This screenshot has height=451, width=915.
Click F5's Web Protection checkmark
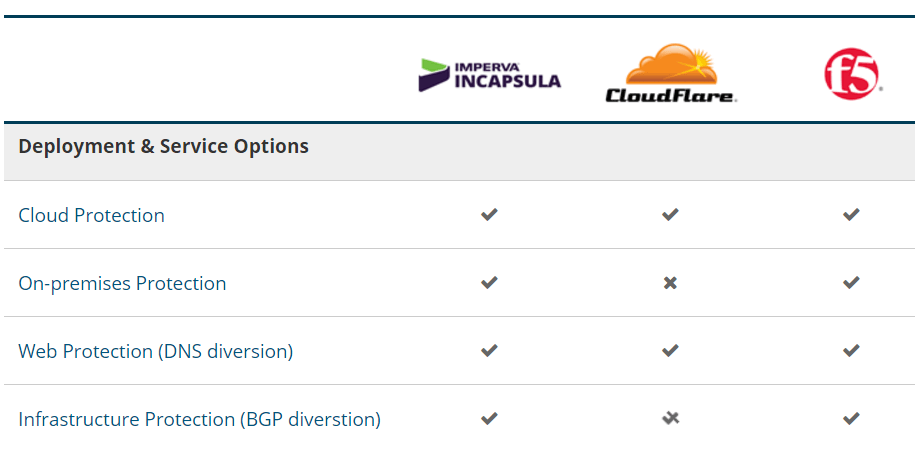pos(851,351)
